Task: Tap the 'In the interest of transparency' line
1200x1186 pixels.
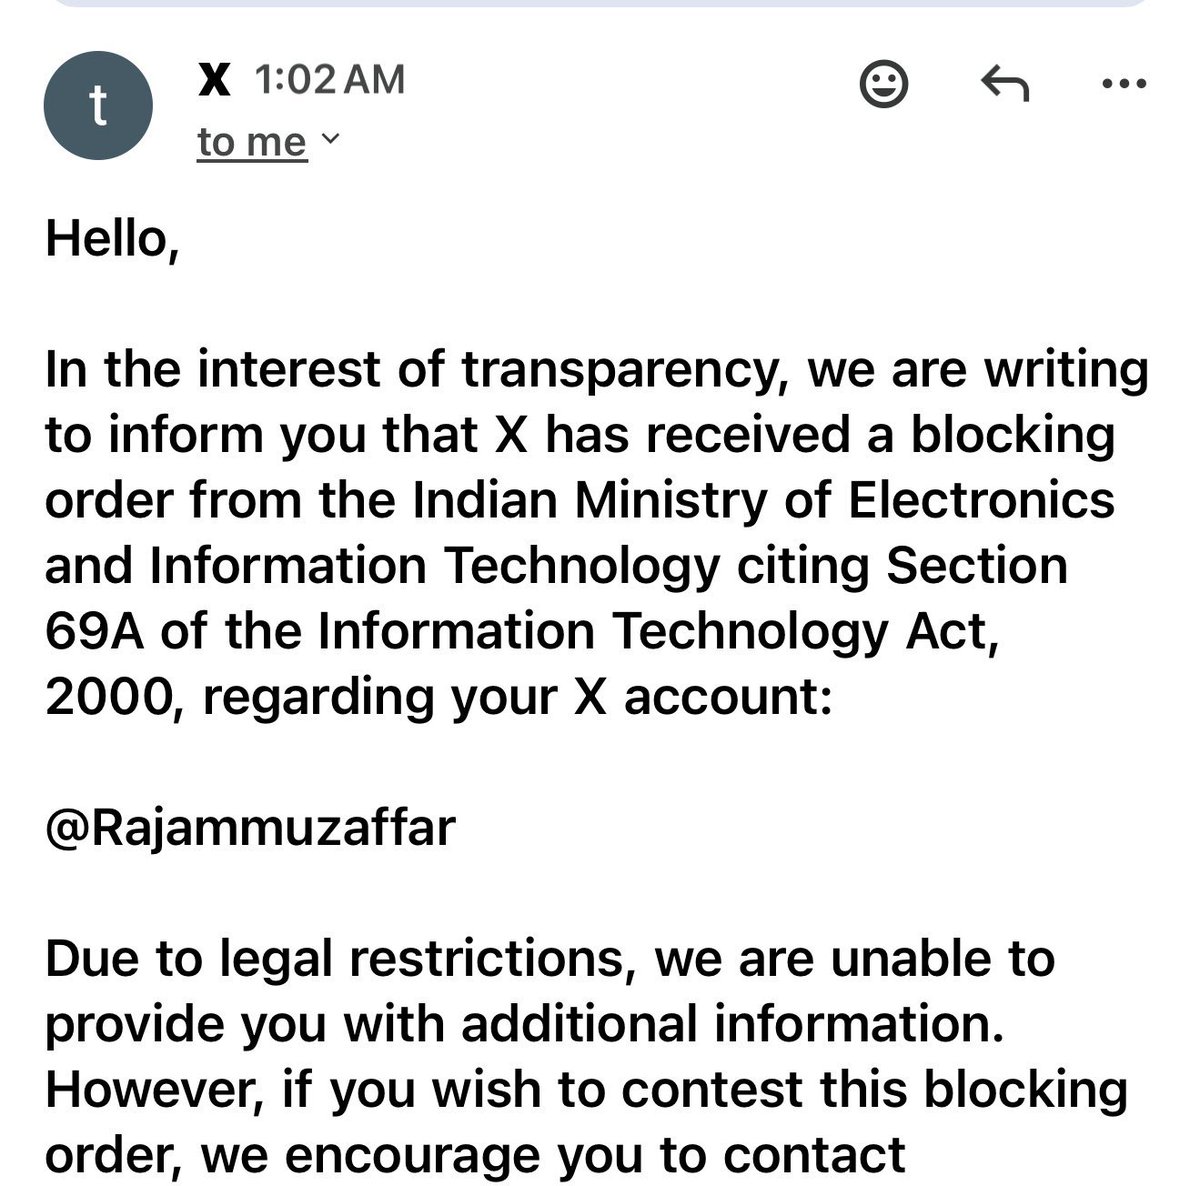Action: (597, 370)
